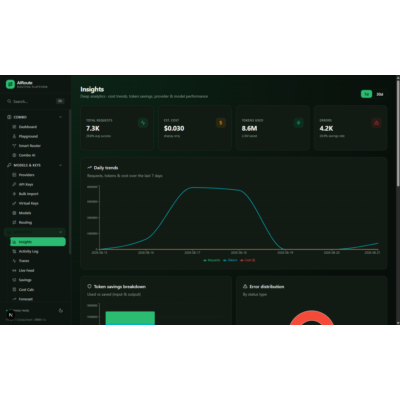The image size is (400, 400).
Task: Click the Insights page title
Action: click(x=92, y=89)
